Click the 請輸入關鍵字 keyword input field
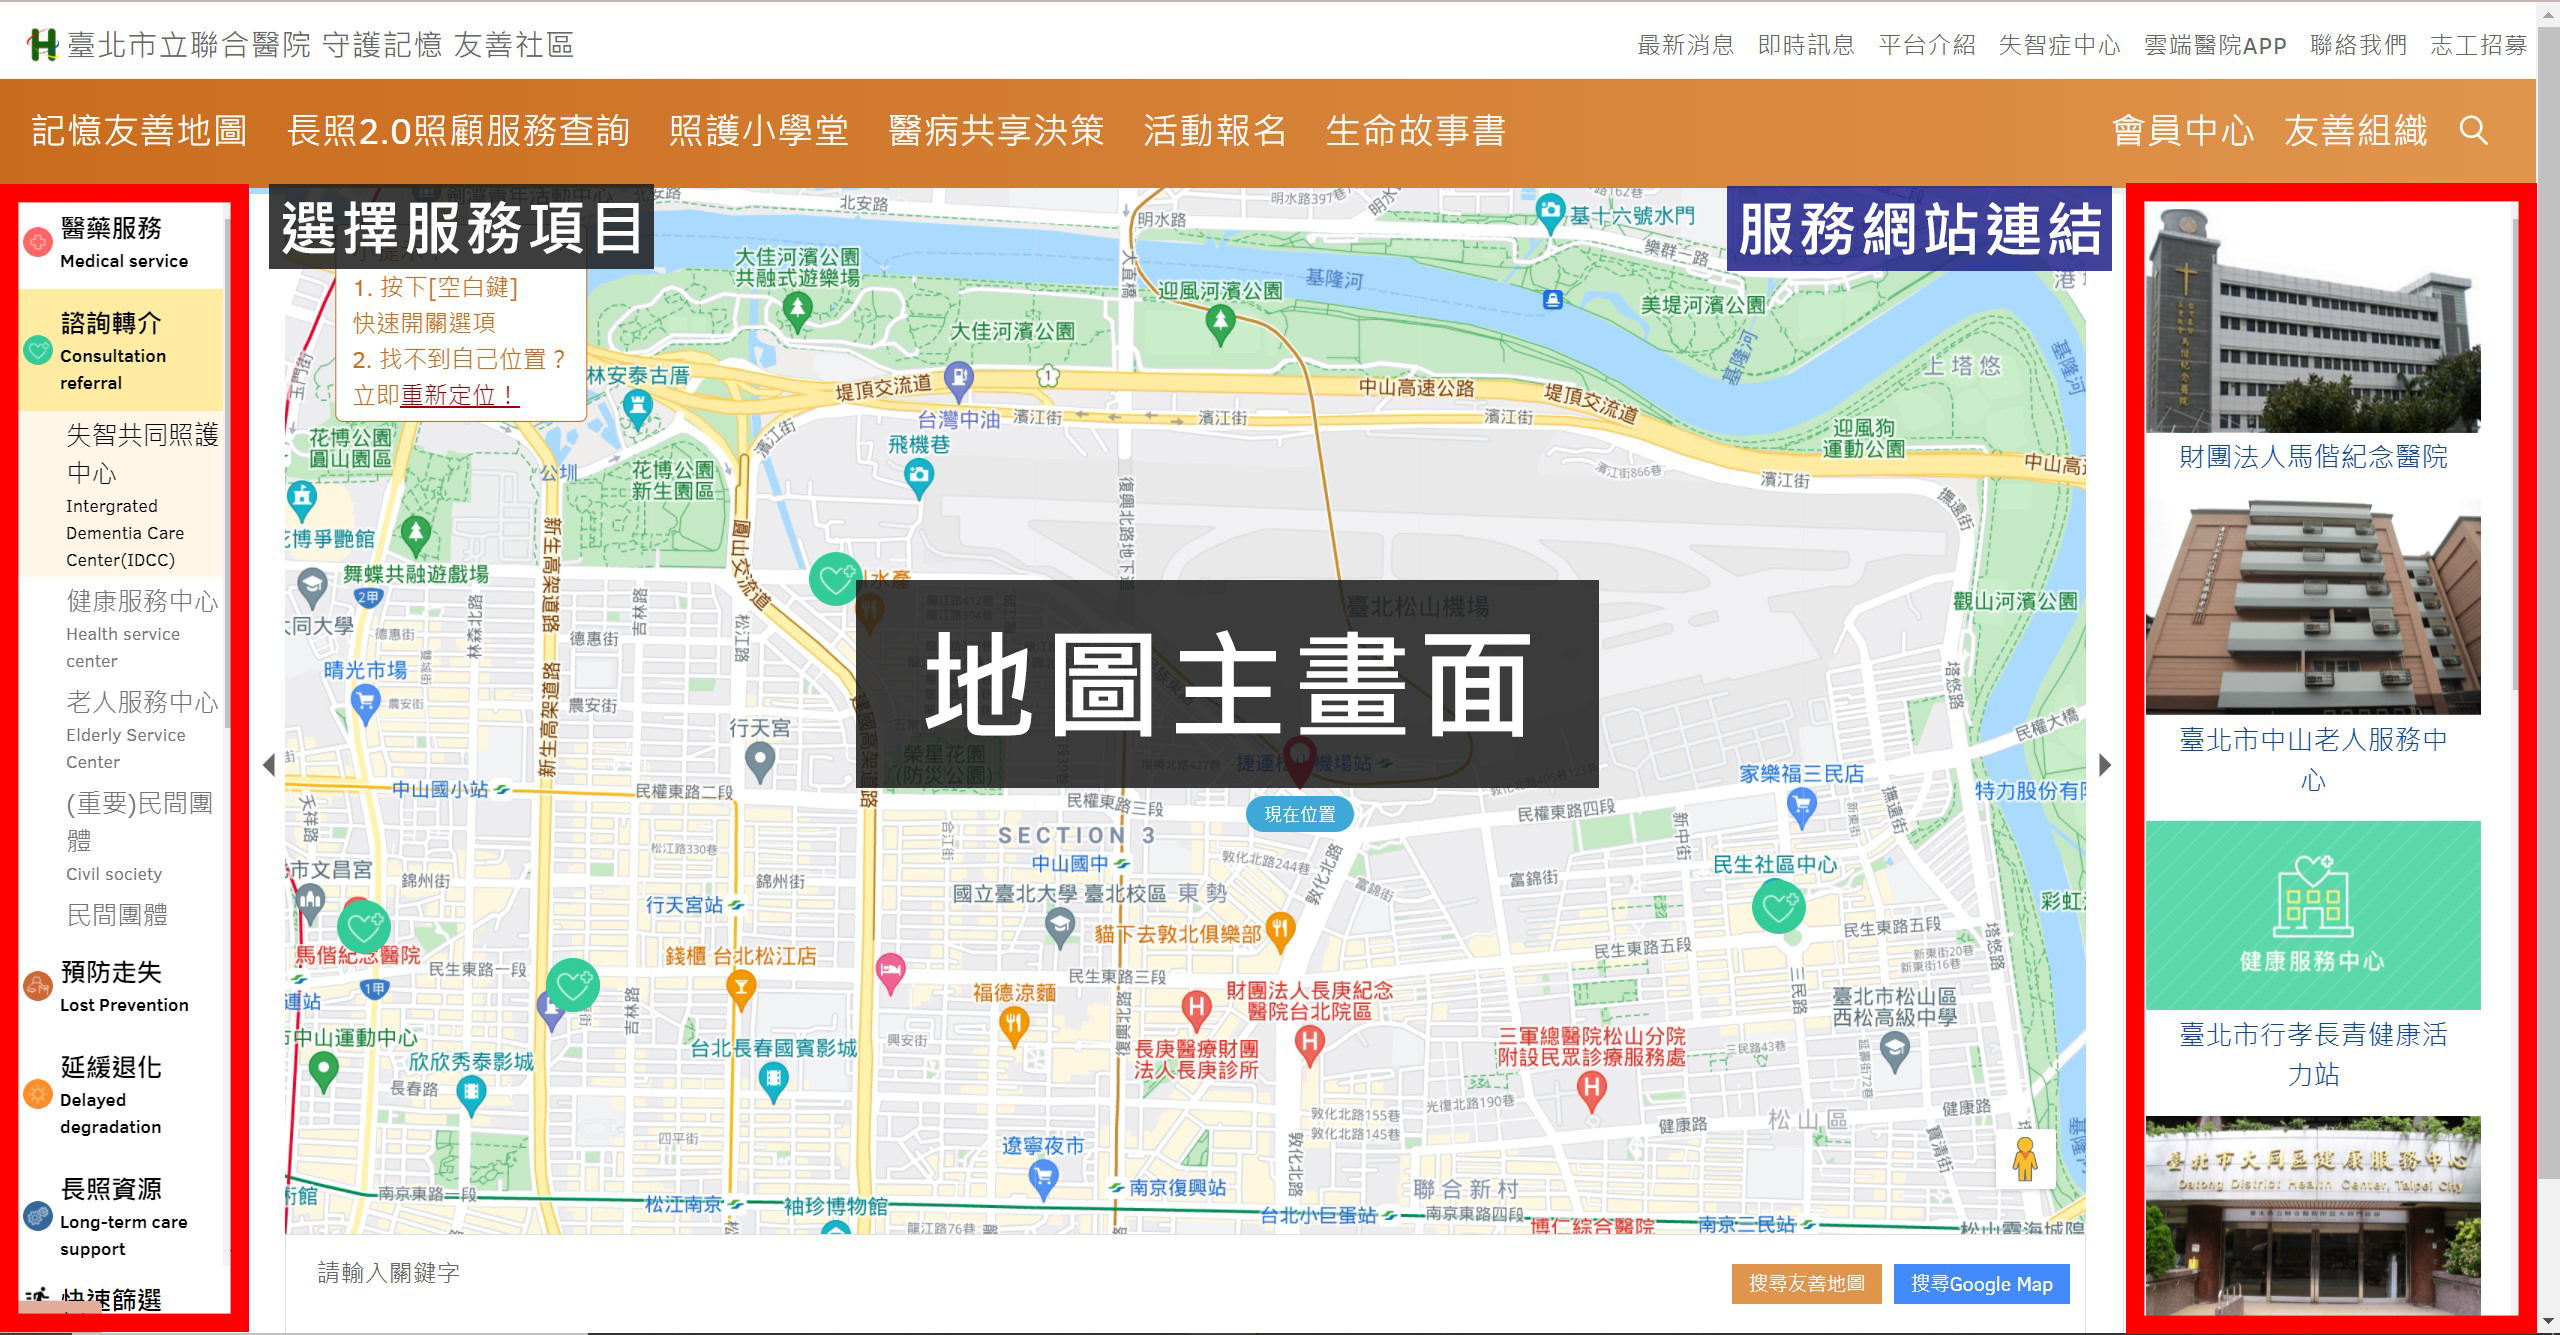2560x1335 pixels. pos(500,1273)
